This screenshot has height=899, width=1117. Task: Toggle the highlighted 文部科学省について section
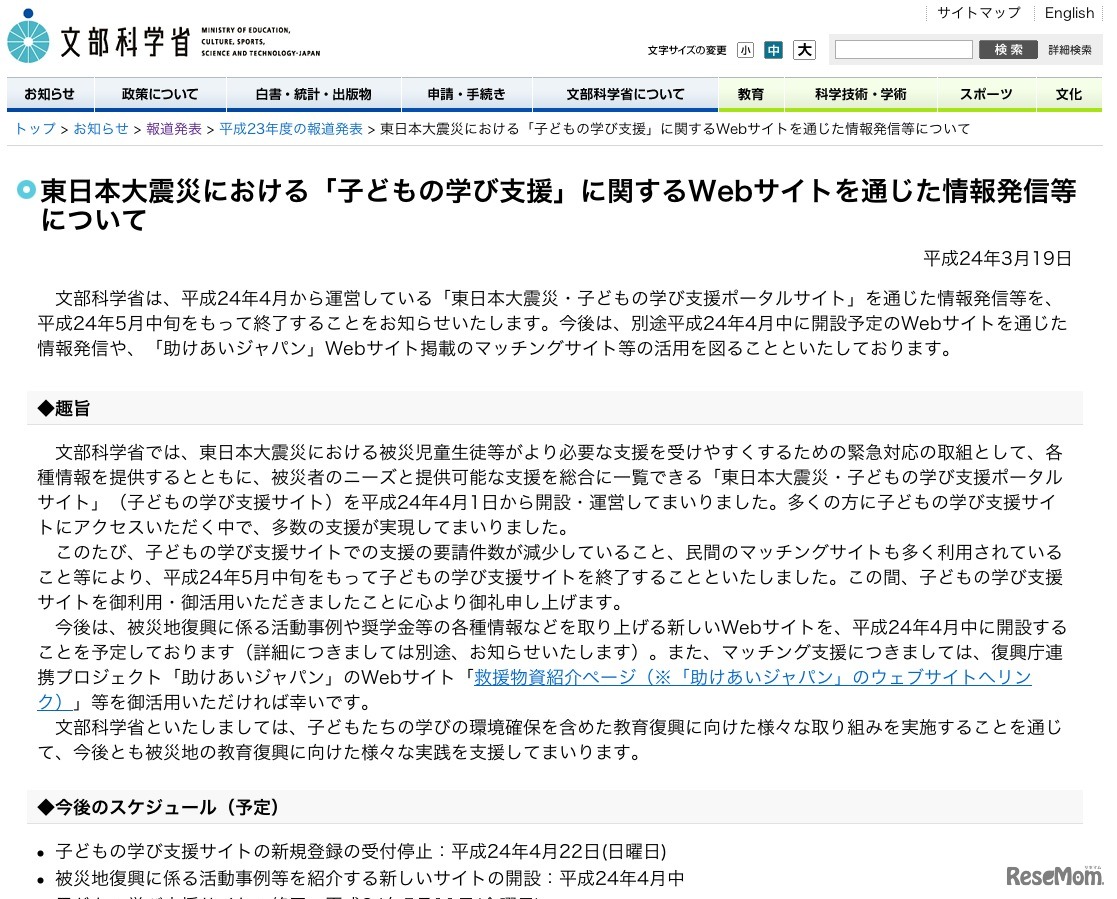[624, 95]
